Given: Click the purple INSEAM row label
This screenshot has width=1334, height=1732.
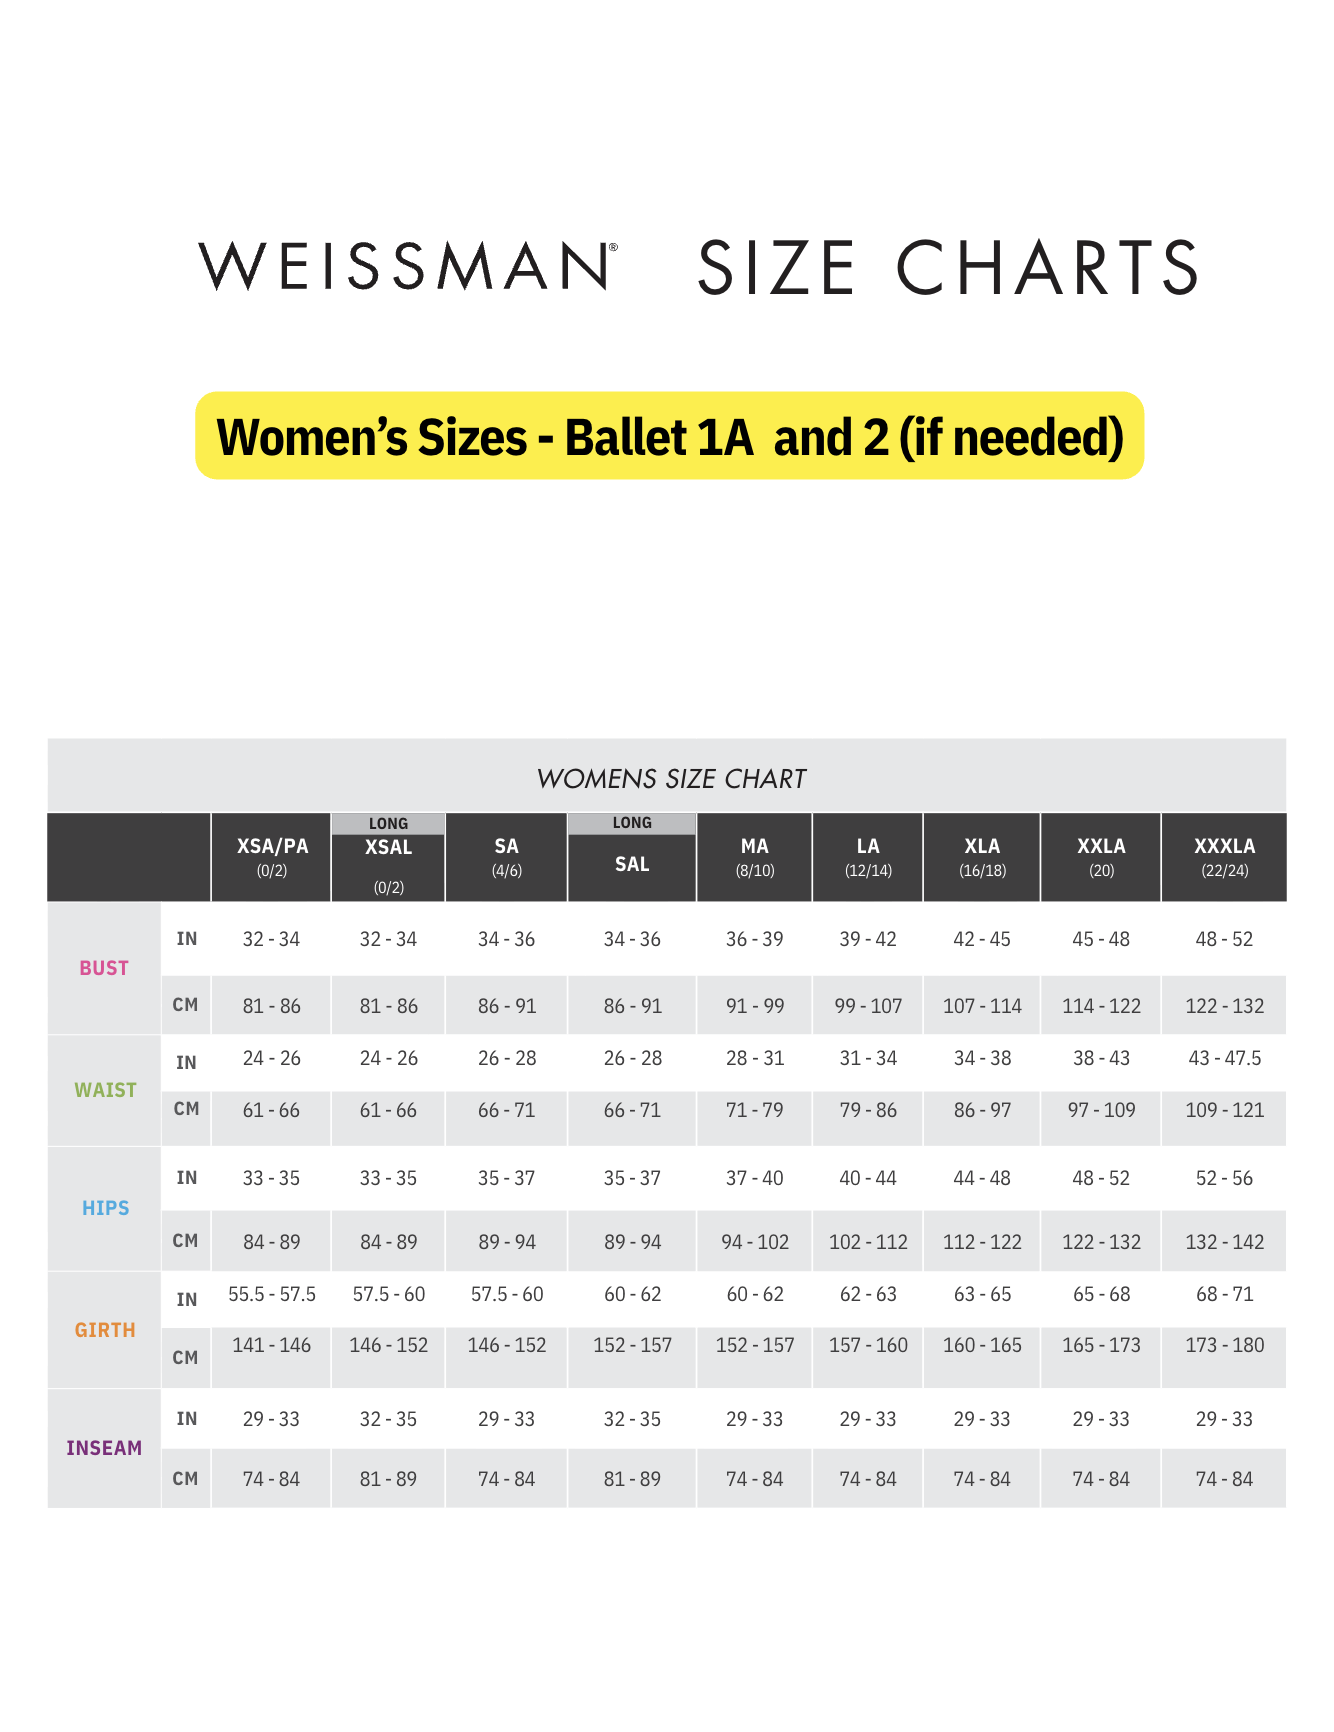Looking at the screenshot, I should pos(104,1448).
